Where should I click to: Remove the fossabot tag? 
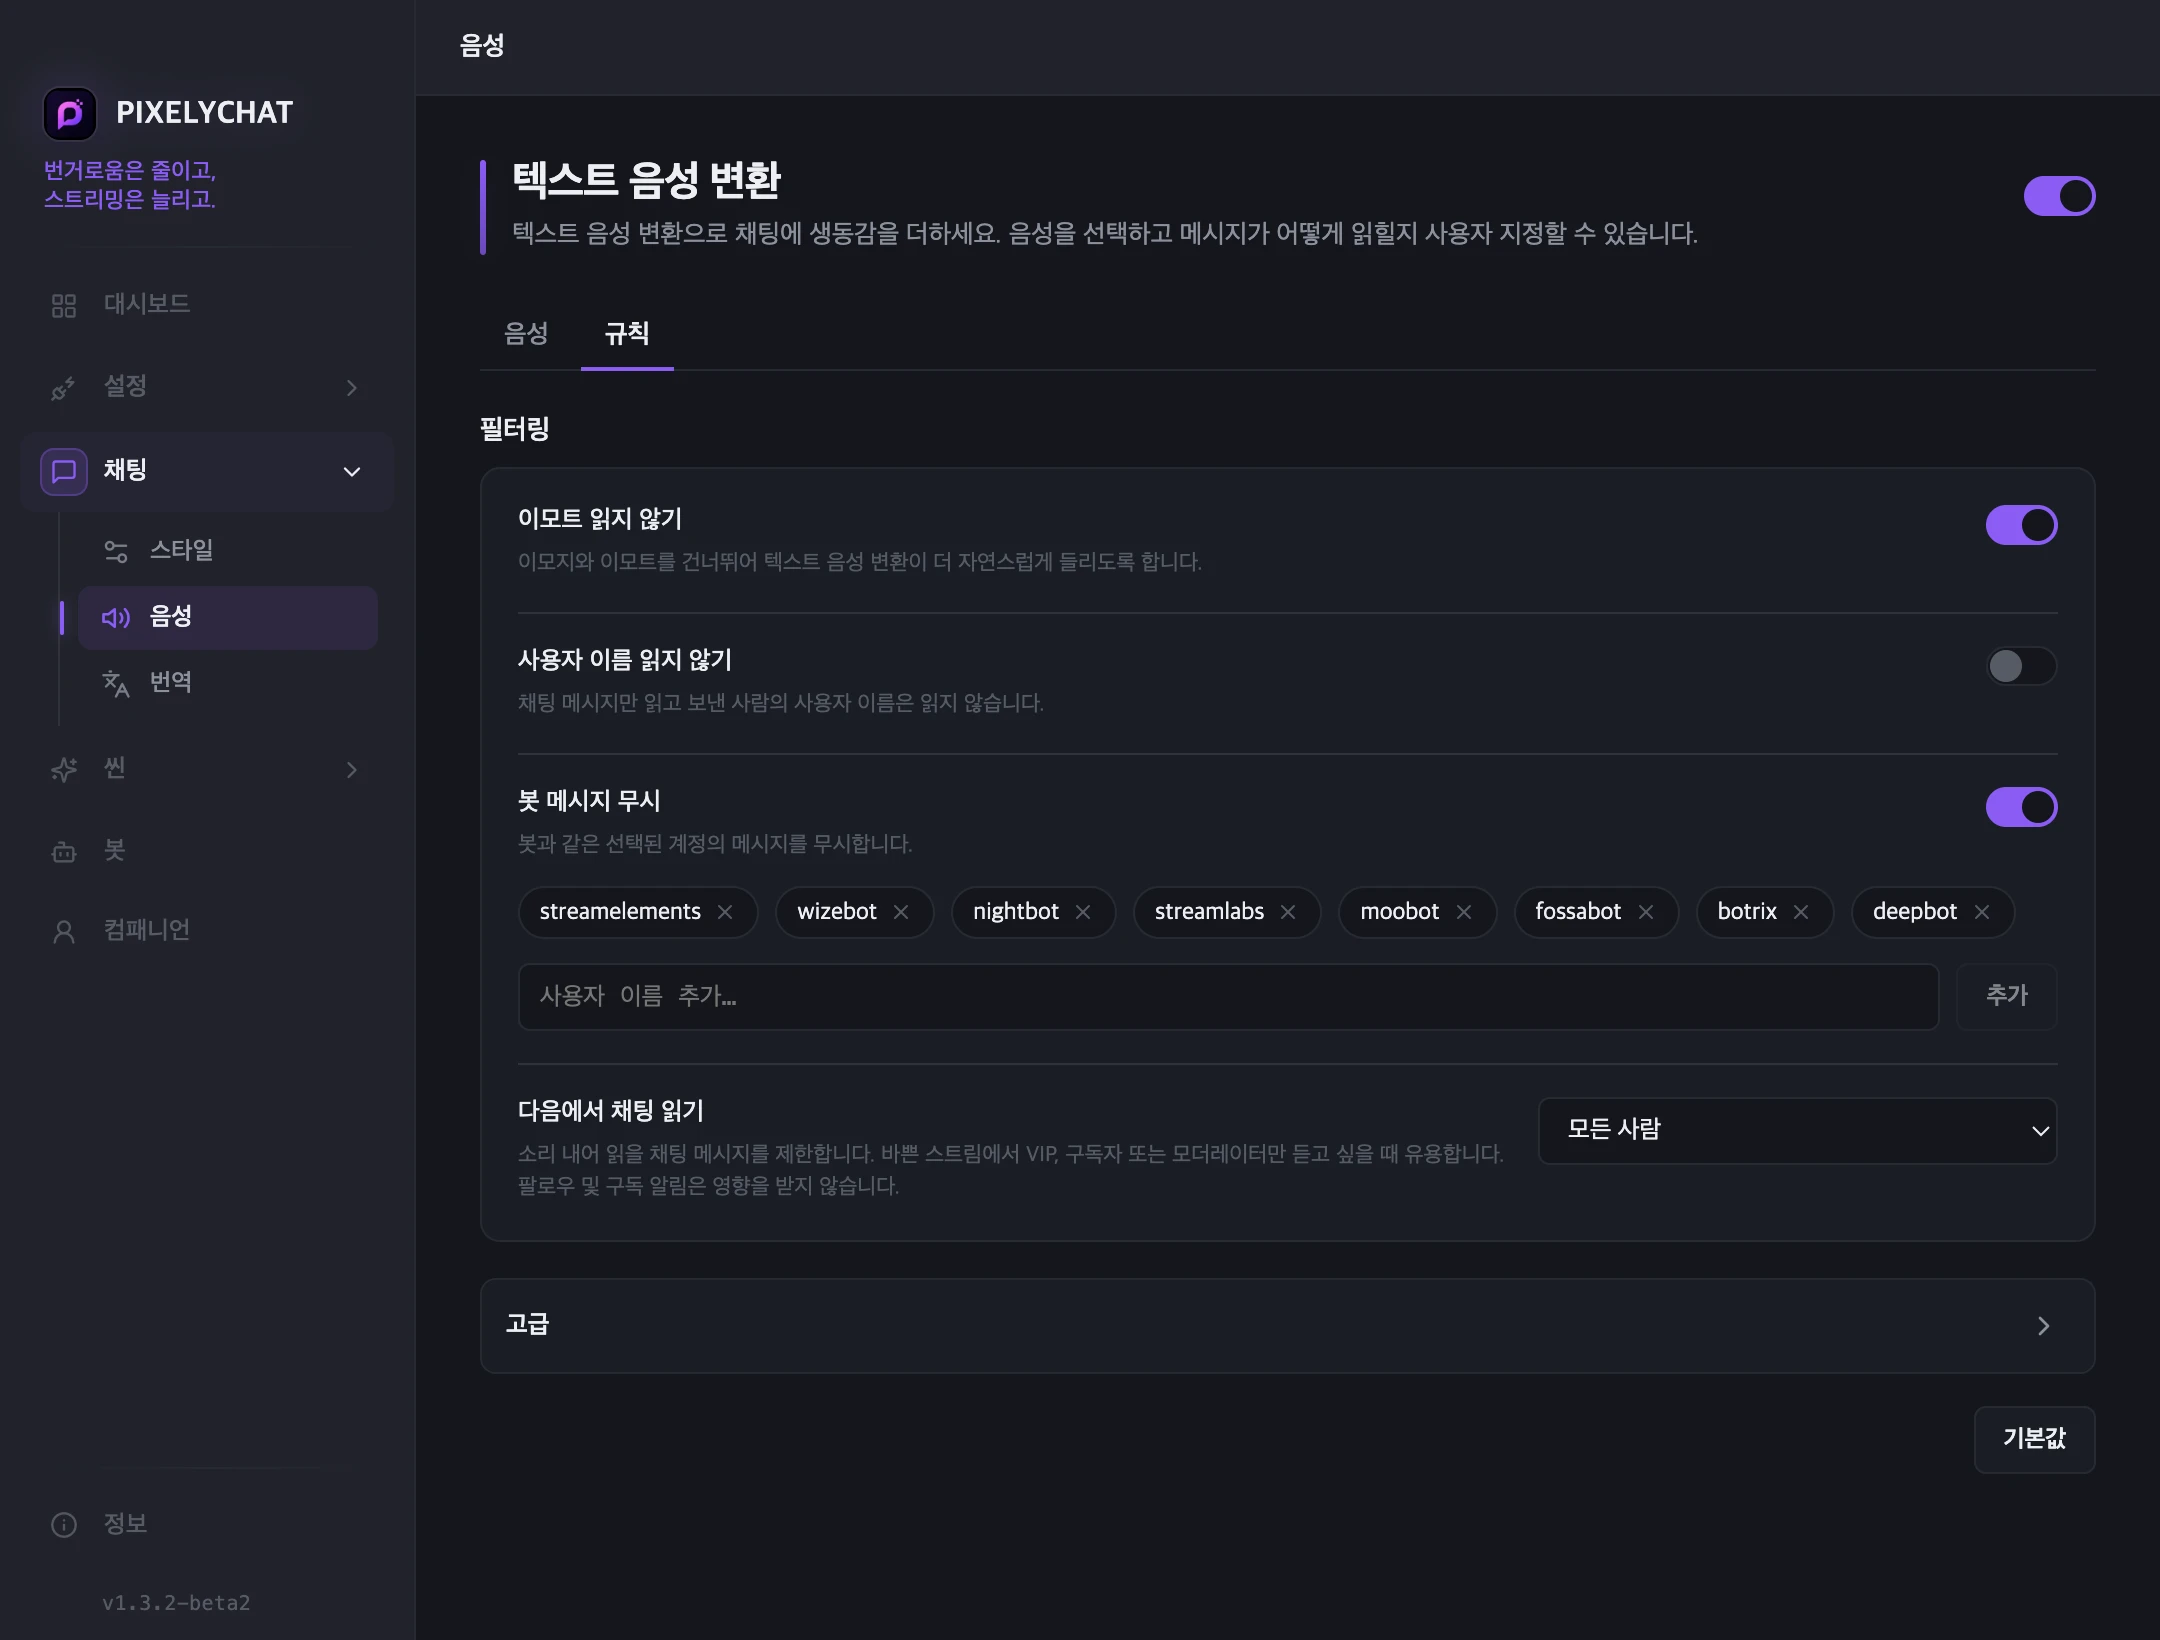tap(1646, 912)
